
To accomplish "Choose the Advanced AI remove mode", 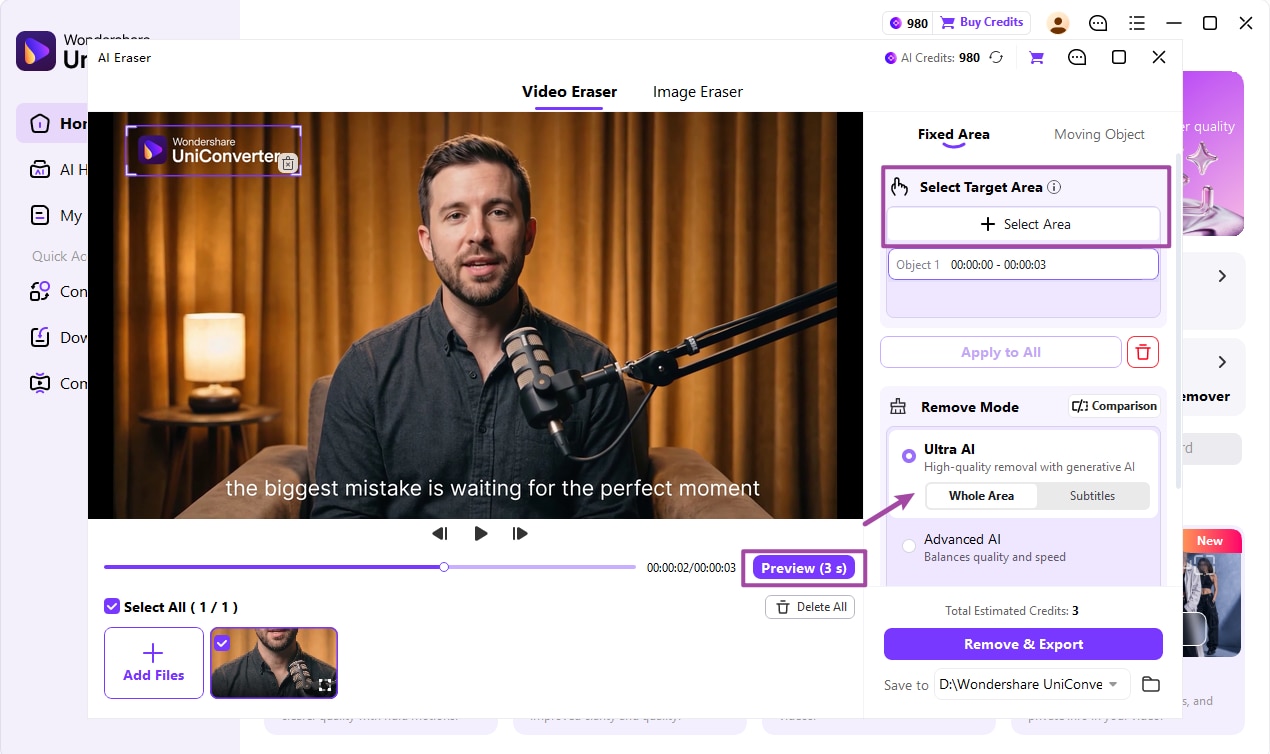I will click(x=909, y=546).
